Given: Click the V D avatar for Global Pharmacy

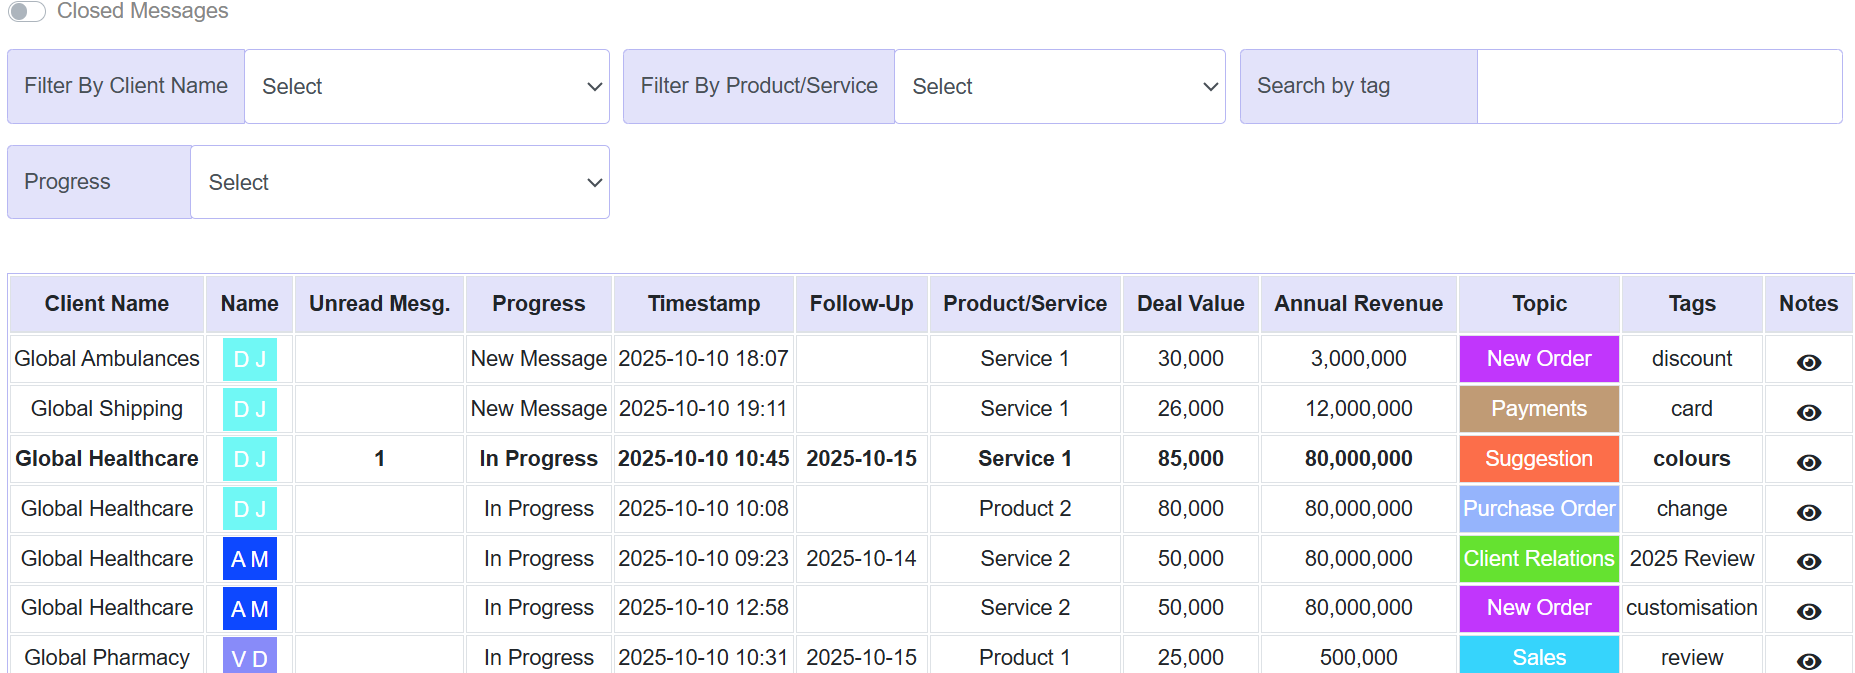Looking at the screenshot, I should click(249, 658).
